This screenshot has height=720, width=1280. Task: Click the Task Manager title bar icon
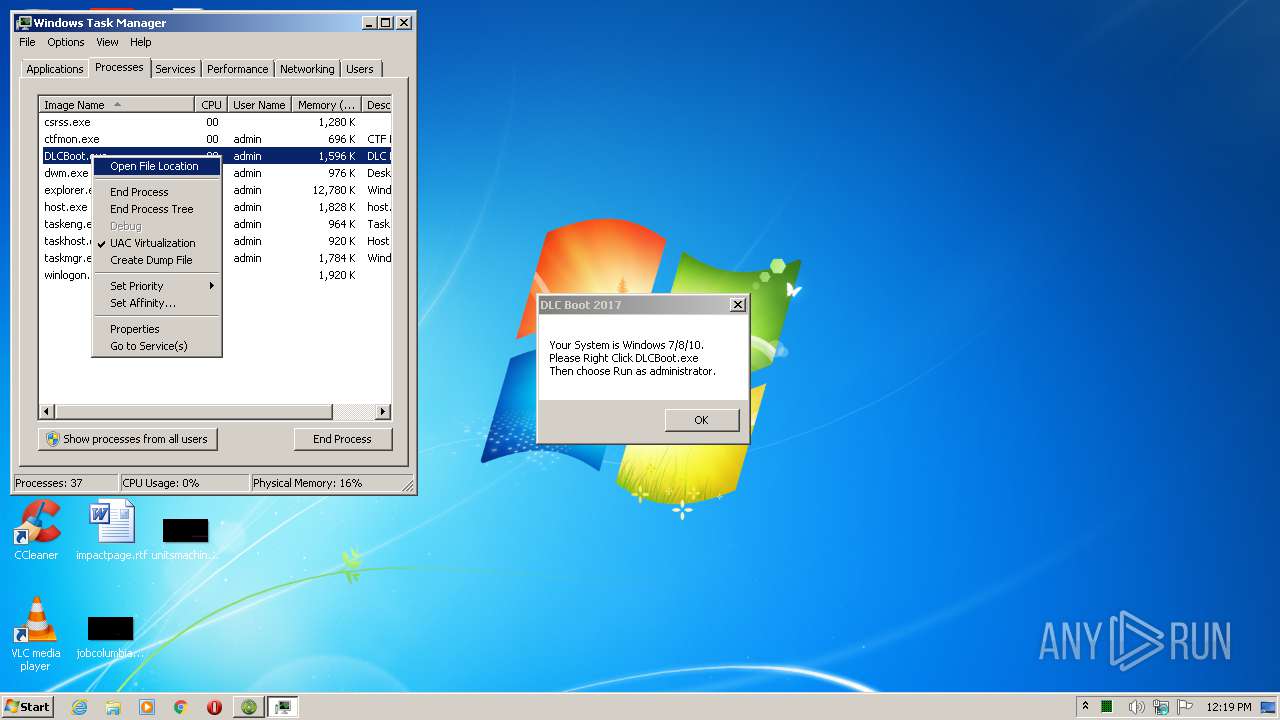[24, 22]
